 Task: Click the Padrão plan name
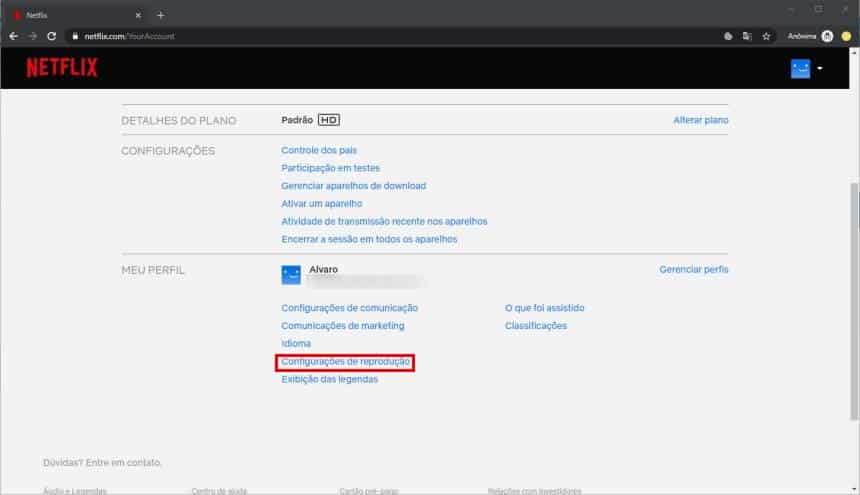297,120
